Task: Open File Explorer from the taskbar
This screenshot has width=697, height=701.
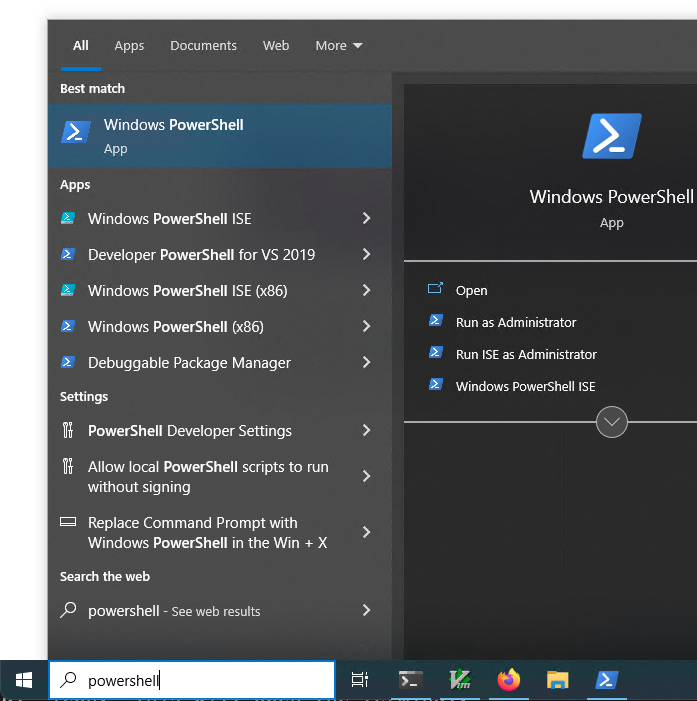Action: point(558,680)
